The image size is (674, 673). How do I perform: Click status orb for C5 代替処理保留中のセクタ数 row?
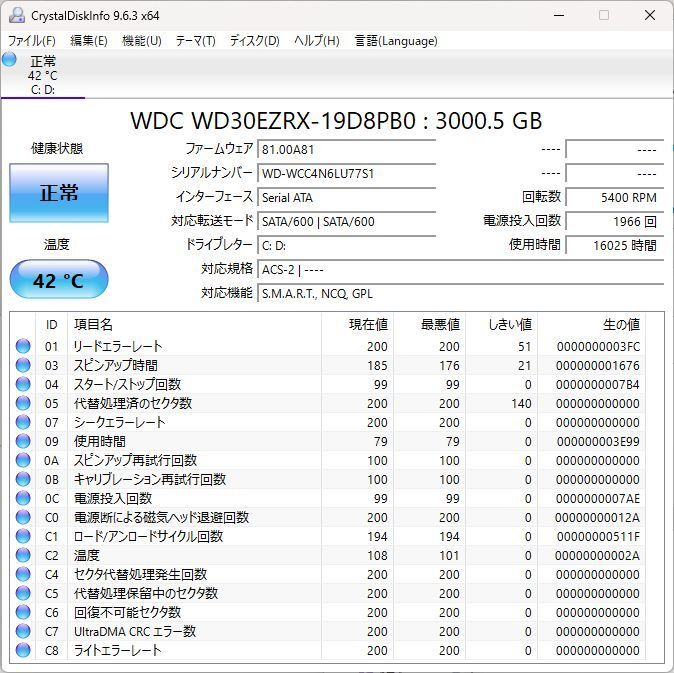(23, 593)
